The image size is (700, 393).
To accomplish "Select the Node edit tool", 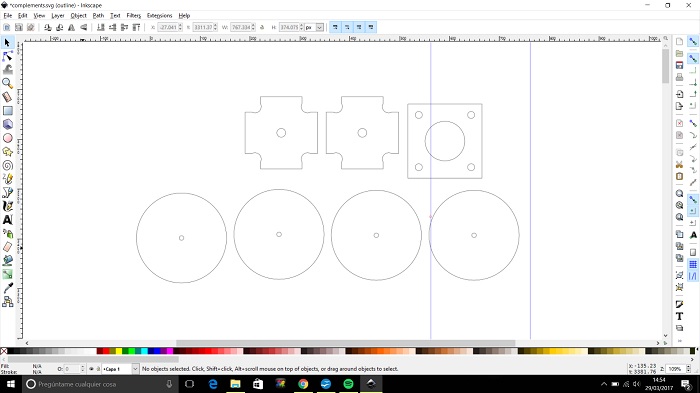I will (7, 56).
